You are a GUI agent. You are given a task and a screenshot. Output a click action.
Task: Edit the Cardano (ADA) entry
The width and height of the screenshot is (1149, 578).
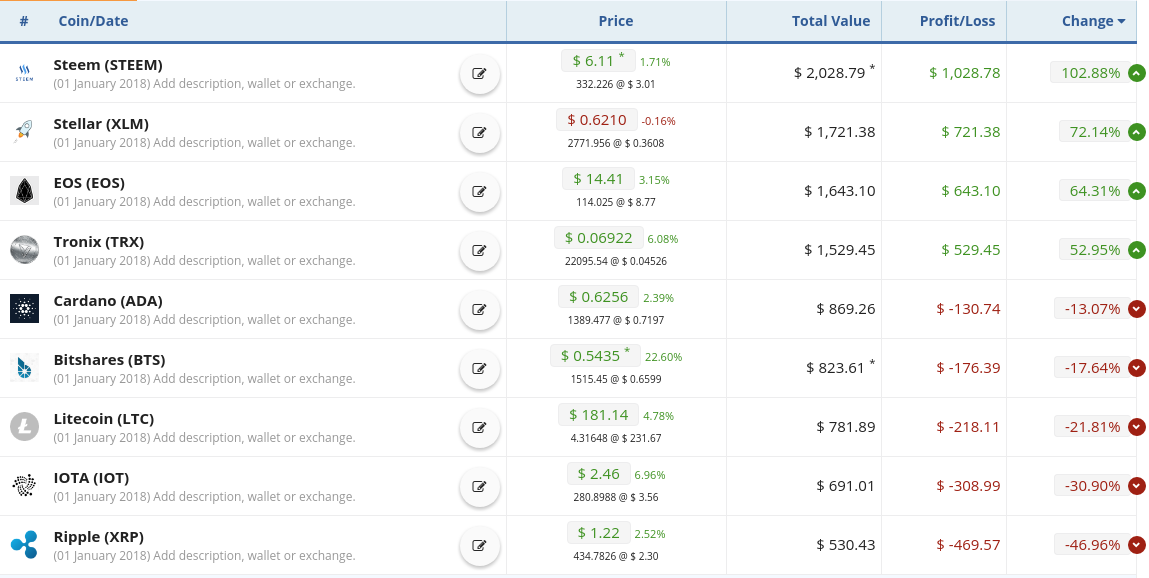click(x=480, y=309)
